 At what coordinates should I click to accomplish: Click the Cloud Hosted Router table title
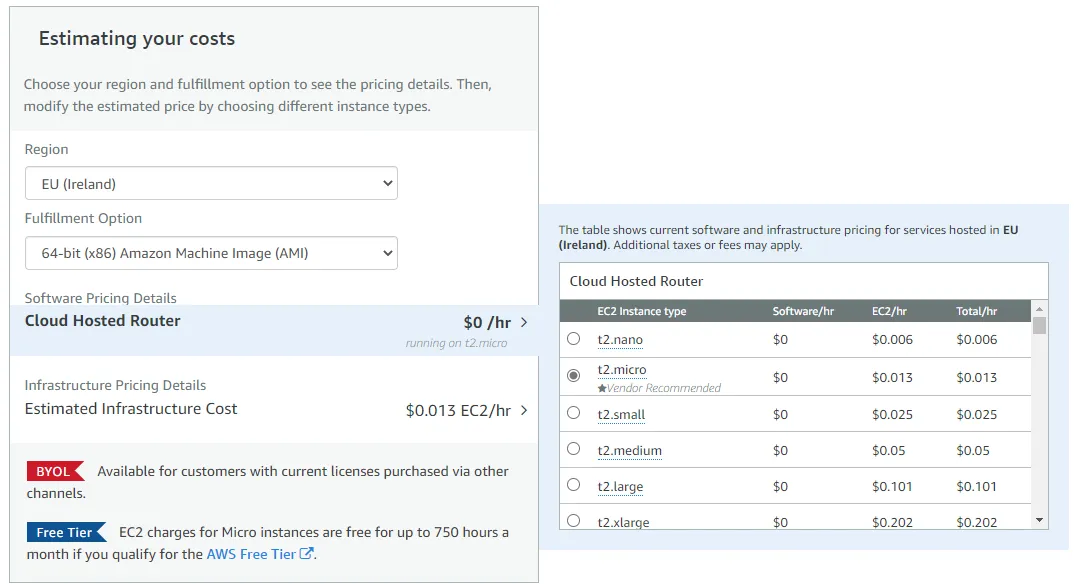pos(636,281)
